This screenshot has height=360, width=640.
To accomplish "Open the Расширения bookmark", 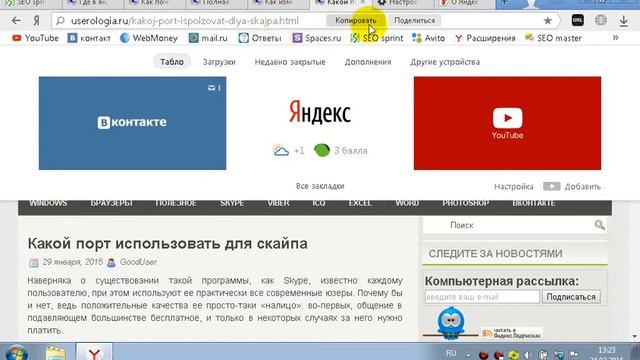I will 485,38.
